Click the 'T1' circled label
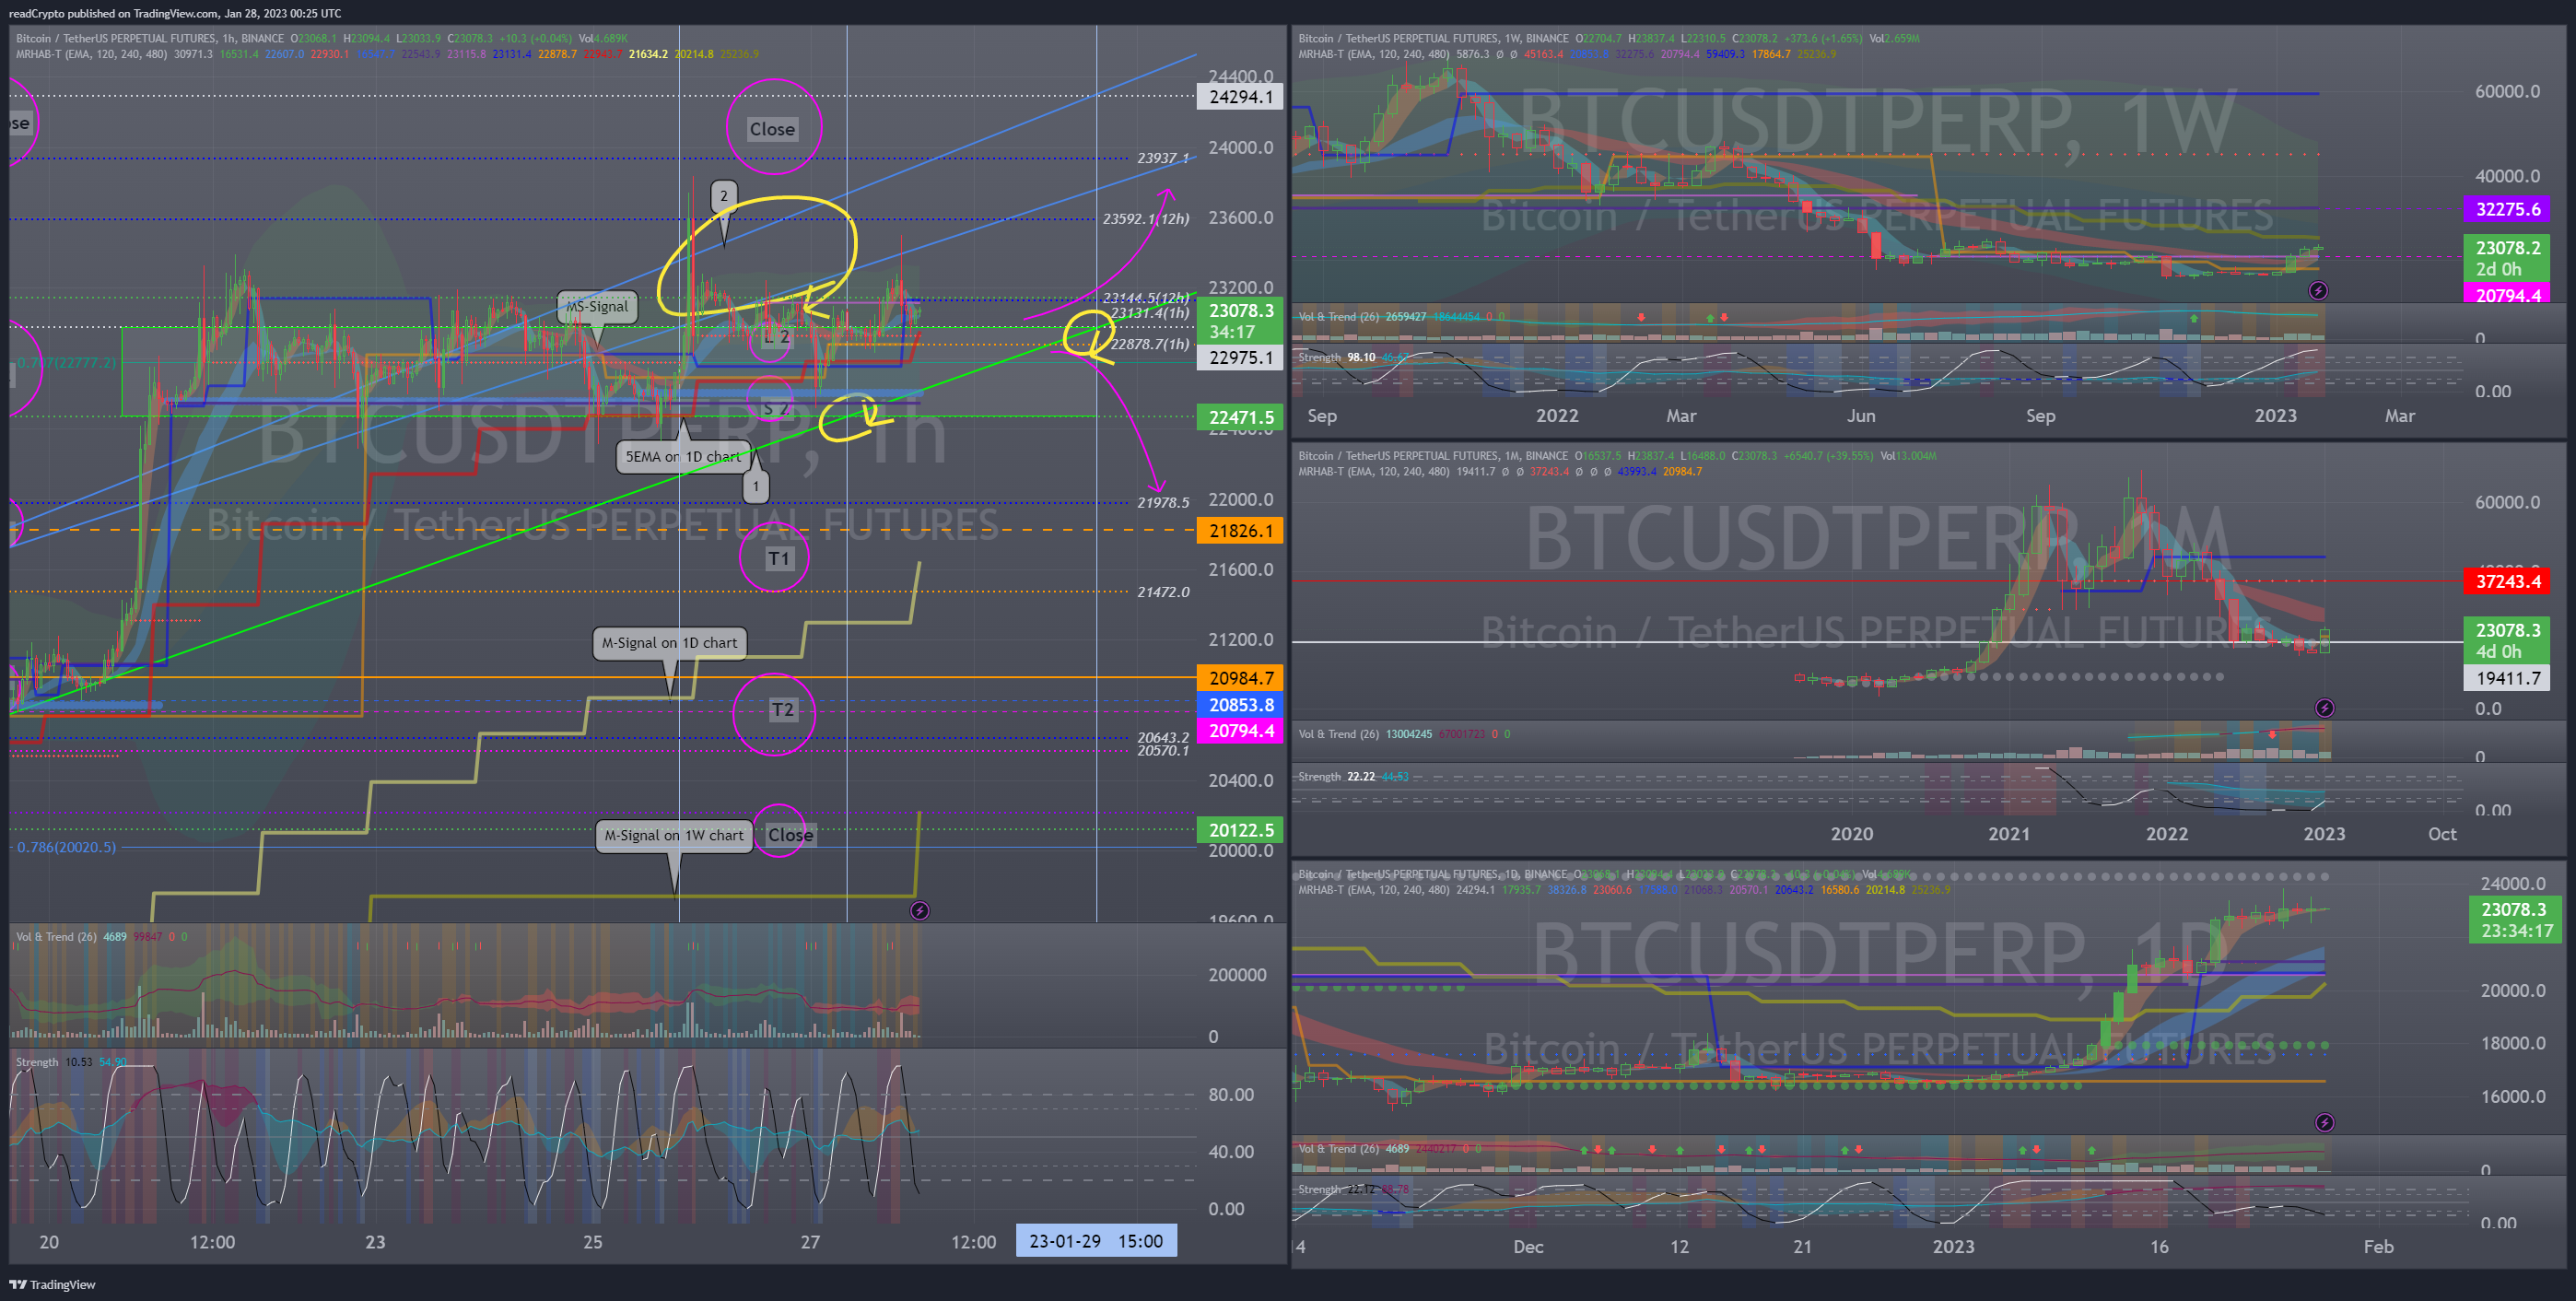 [x=778, y=558]
